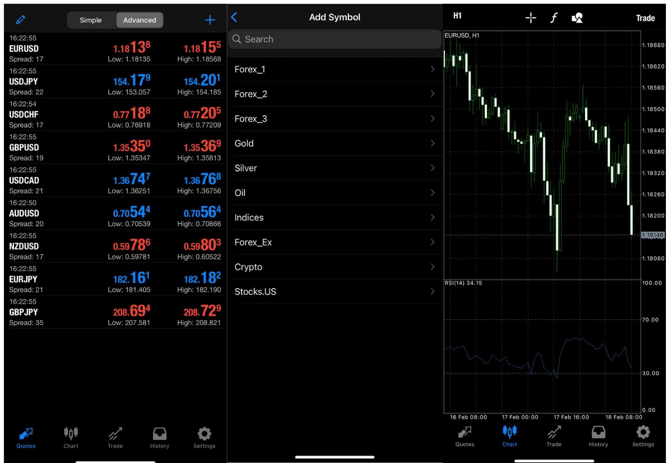Click the plus icon to add a symbol
Viewport: 669px width, 463px height.
point(210,20)
